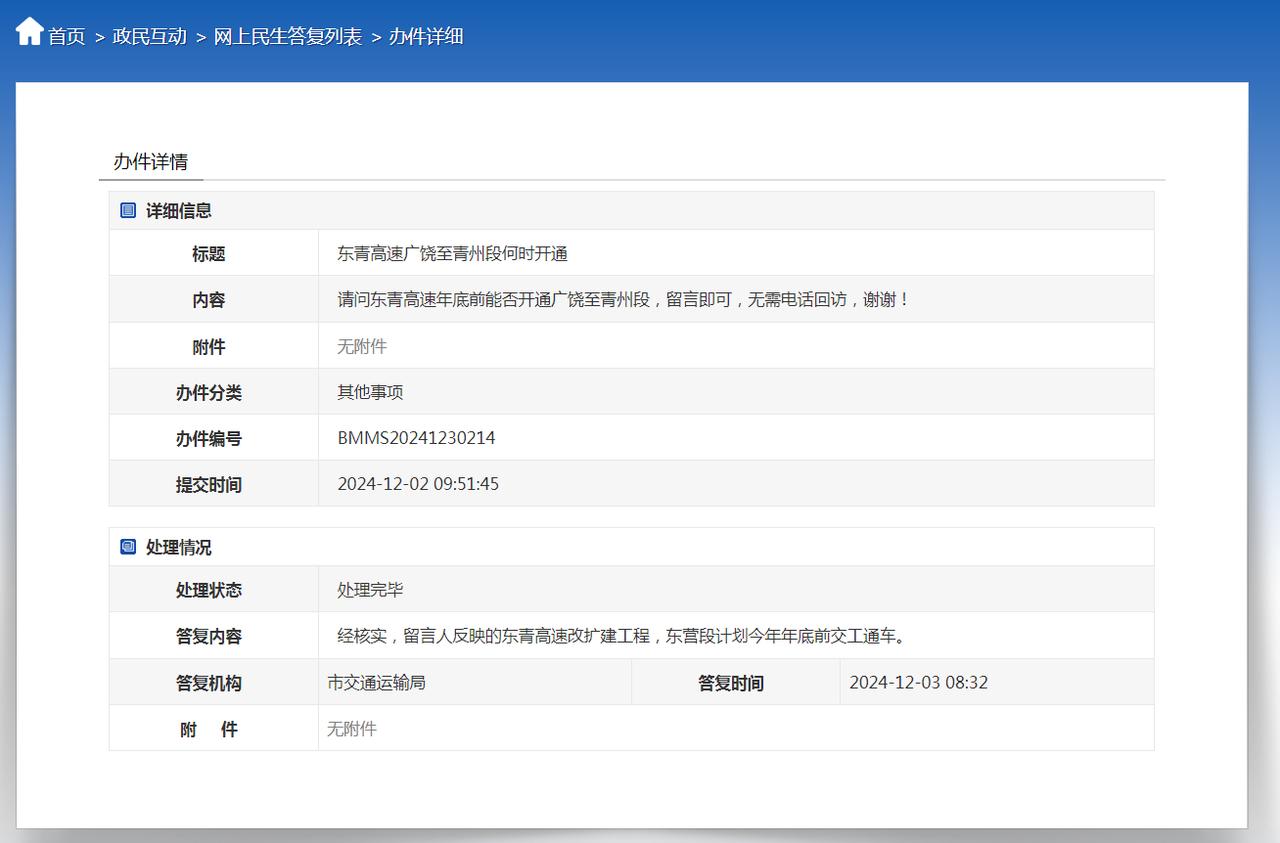1280x843 pixels.
Task: Click case number BMMS20241230214
Action: tap(416, 438)
